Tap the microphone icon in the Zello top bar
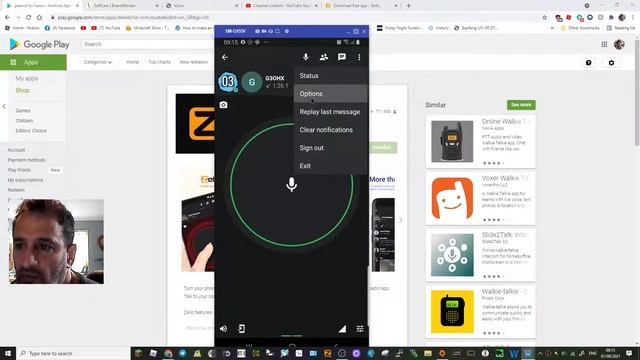Viewport: 640px width, 360px height. pos(306,57)
